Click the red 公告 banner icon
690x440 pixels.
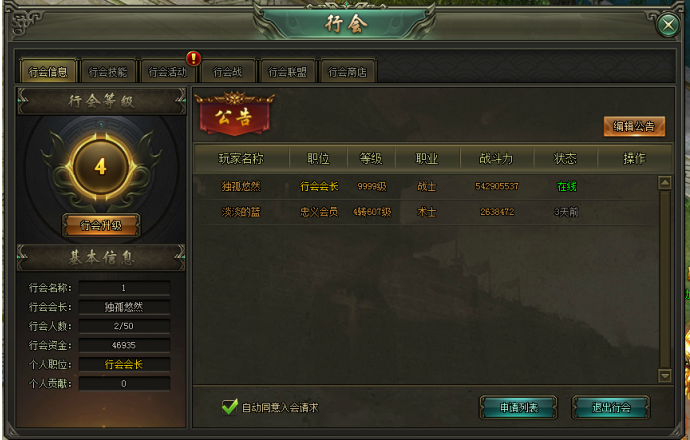coord(235,114)
